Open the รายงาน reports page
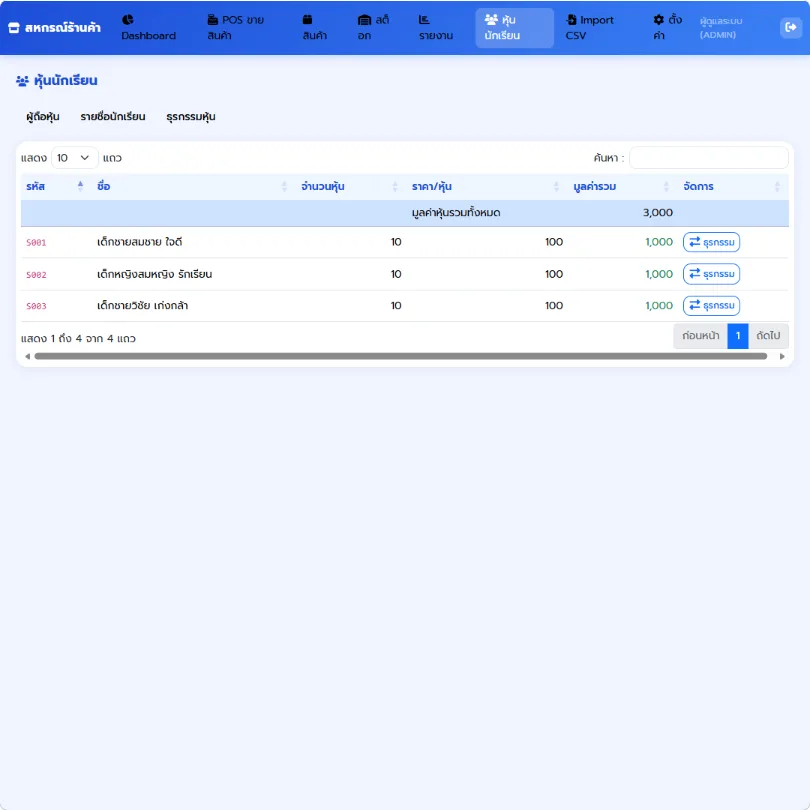Viewport: 810px width, 810px height. point(436,27)
